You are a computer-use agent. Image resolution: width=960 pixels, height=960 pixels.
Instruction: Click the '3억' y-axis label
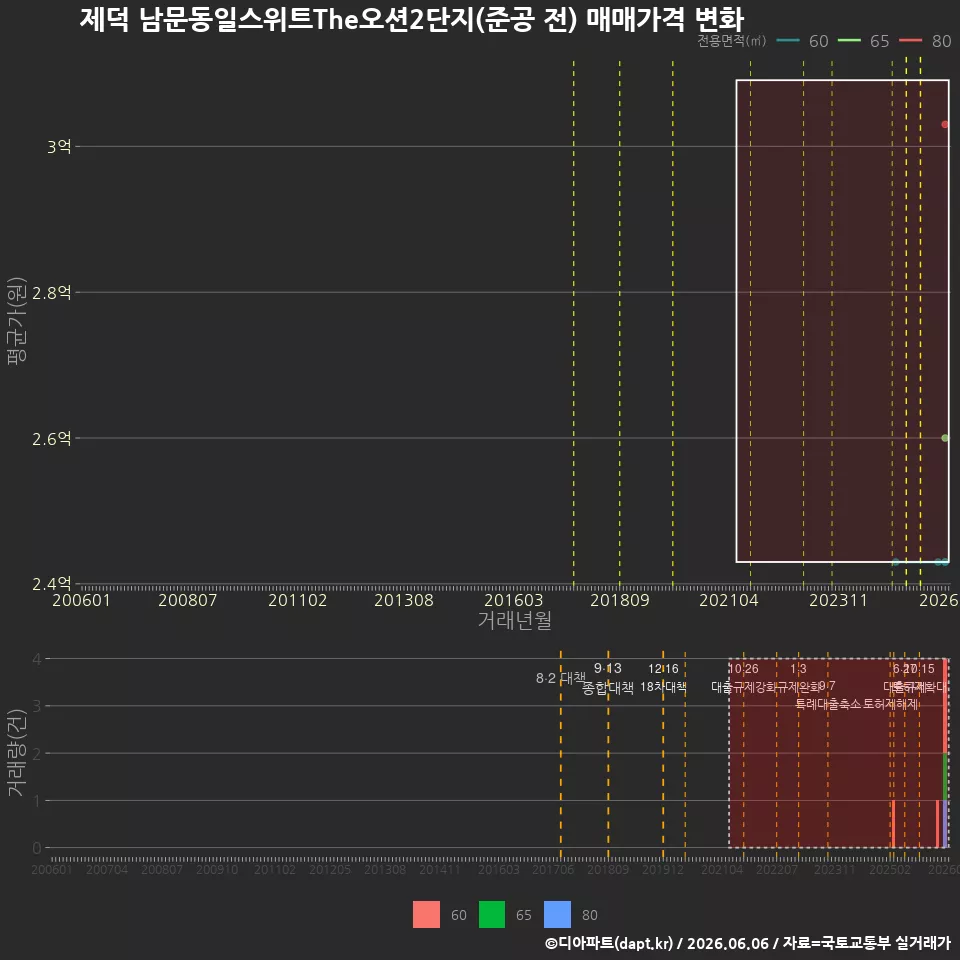[x=59, y=146]
